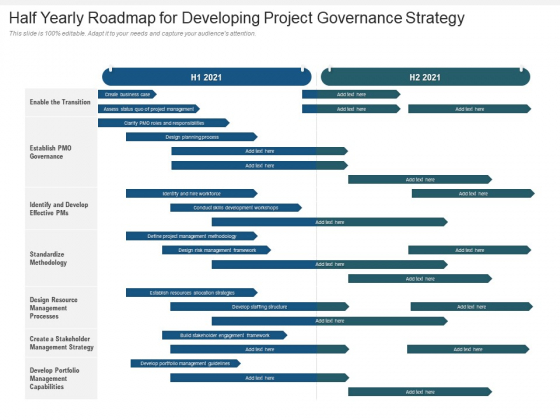The image size is (560, 420).
Task: Click 'Define project management methodology' bar
Action: [192, 236]
